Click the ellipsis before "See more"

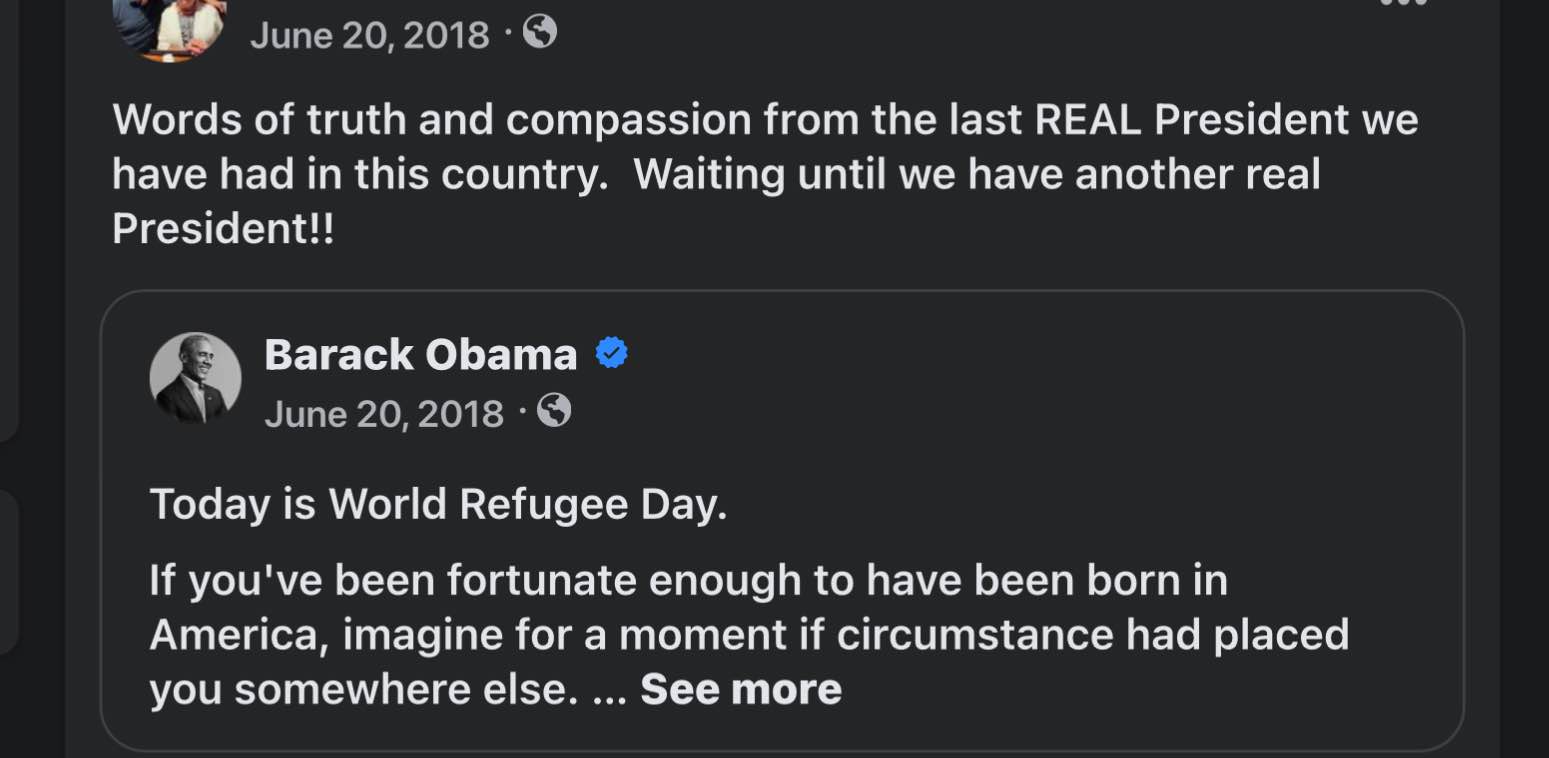click(609, 691)
